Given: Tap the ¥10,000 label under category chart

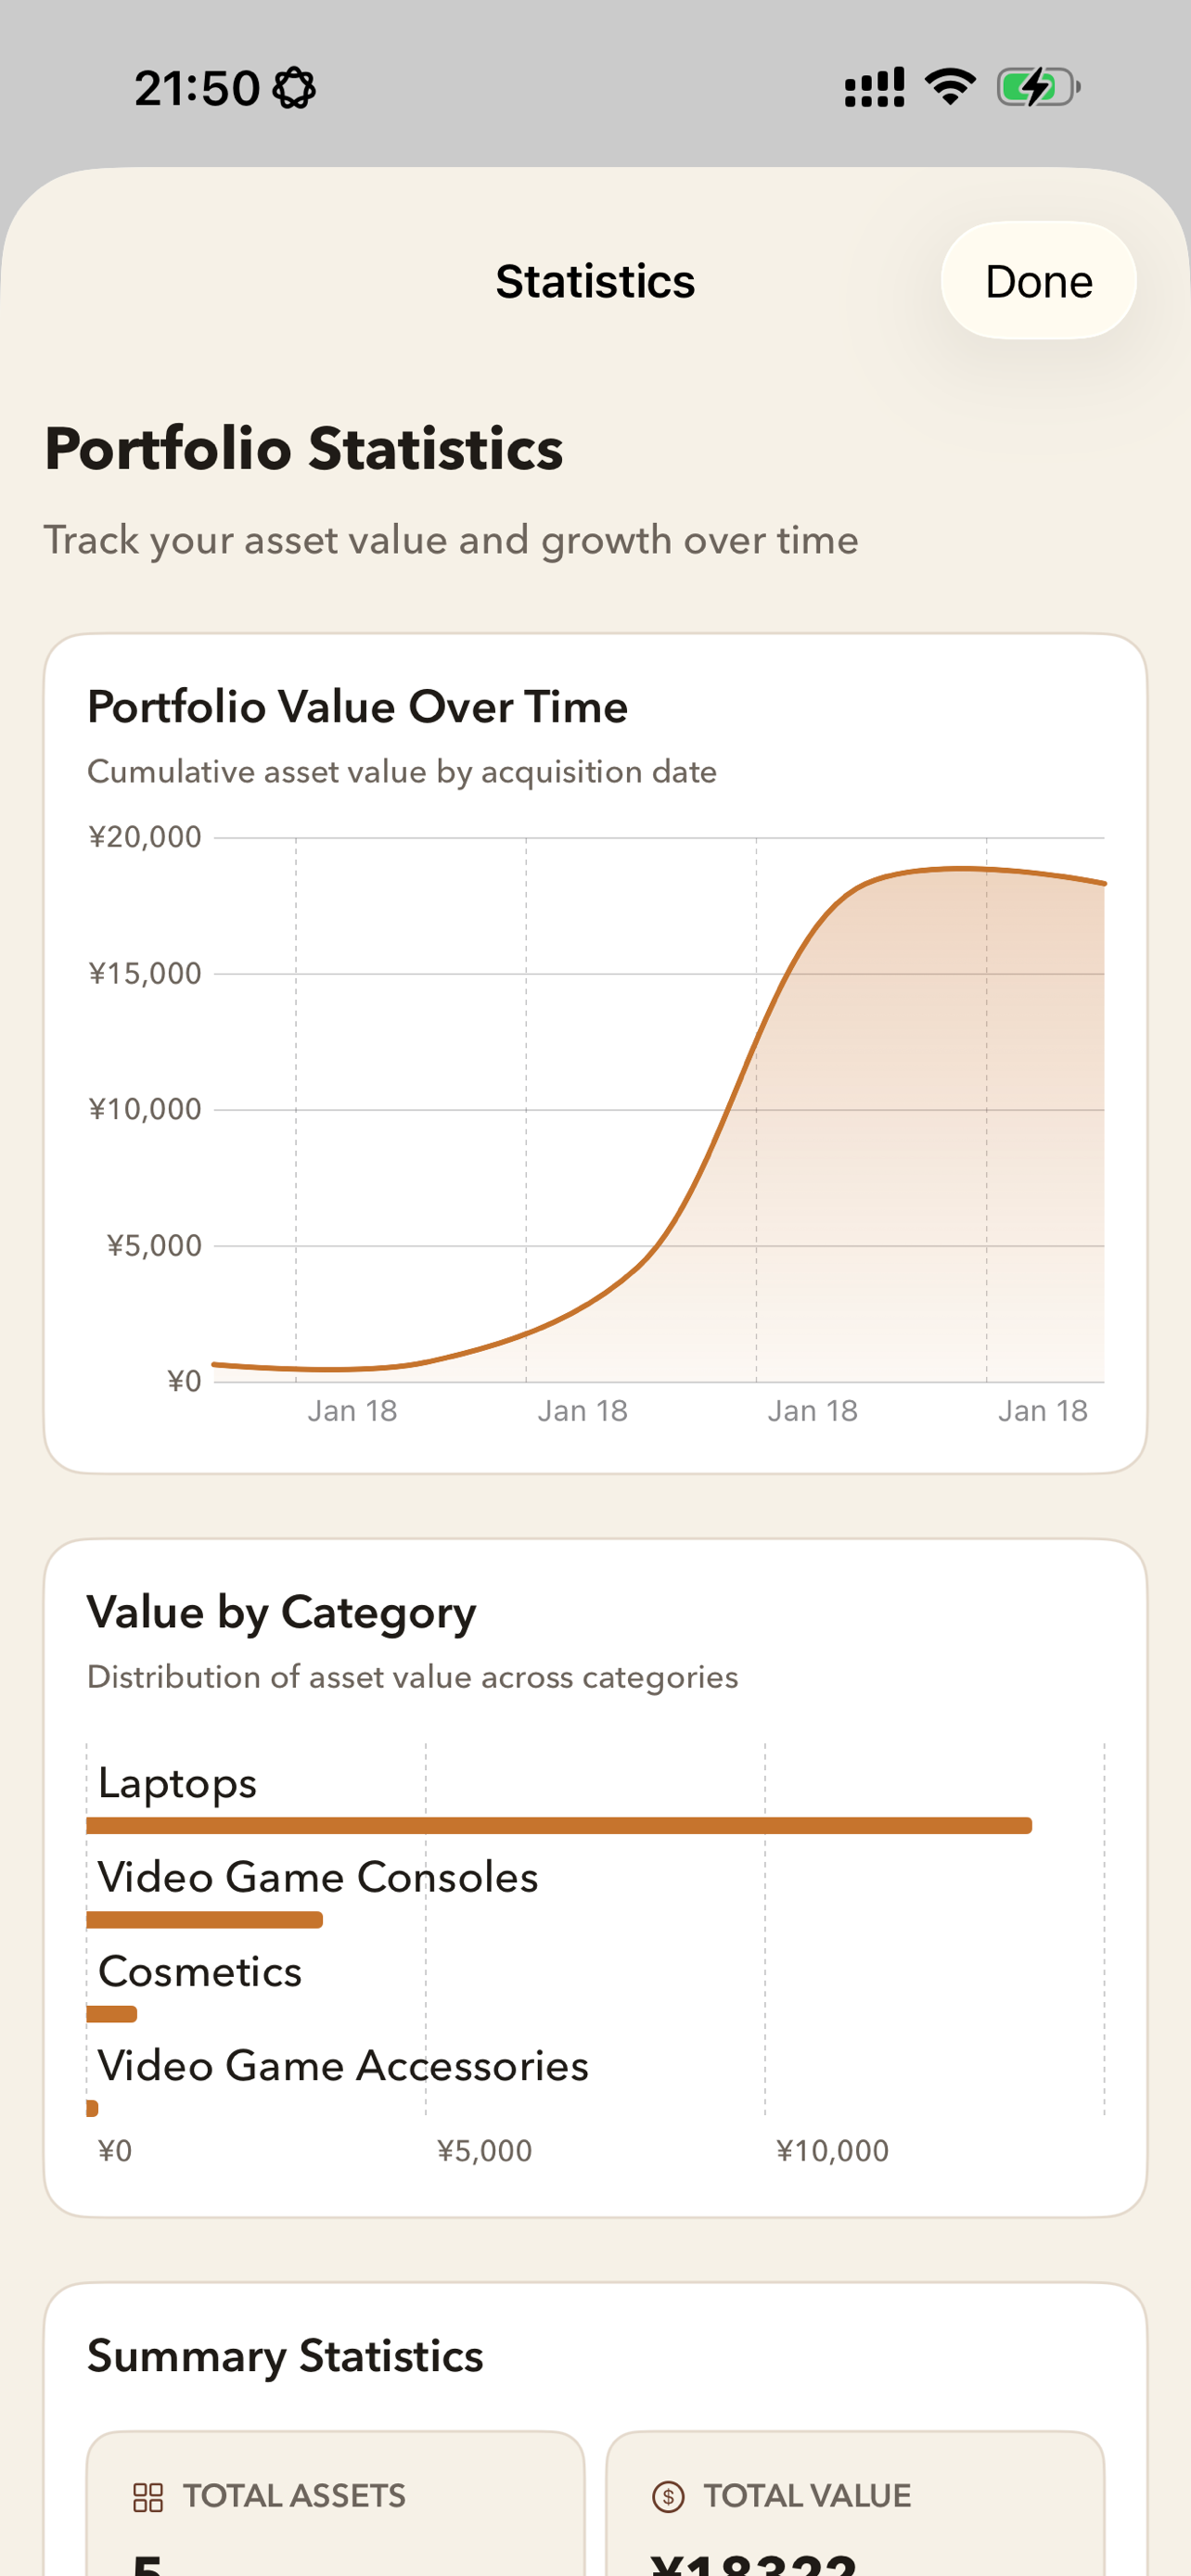Looking at the screenshot, I should (x=832, y=2151).
